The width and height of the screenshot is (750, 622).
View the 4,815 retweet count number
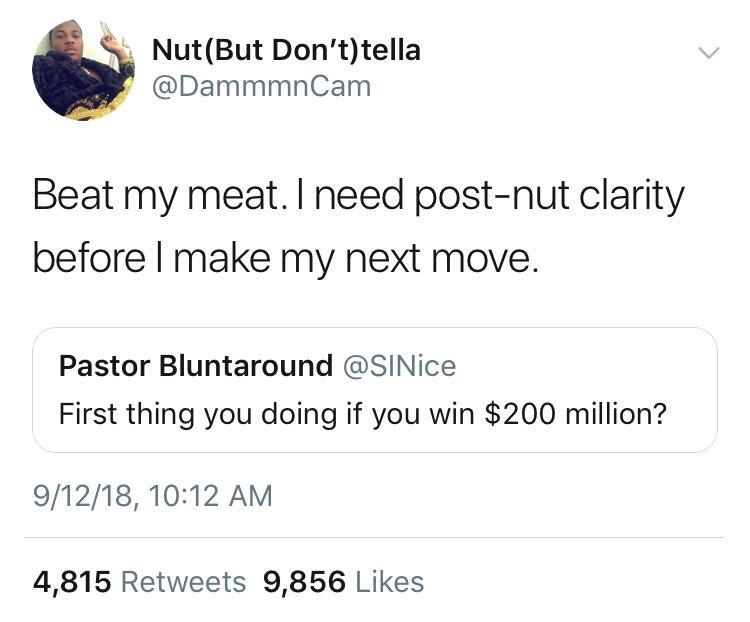click(72, 582)
